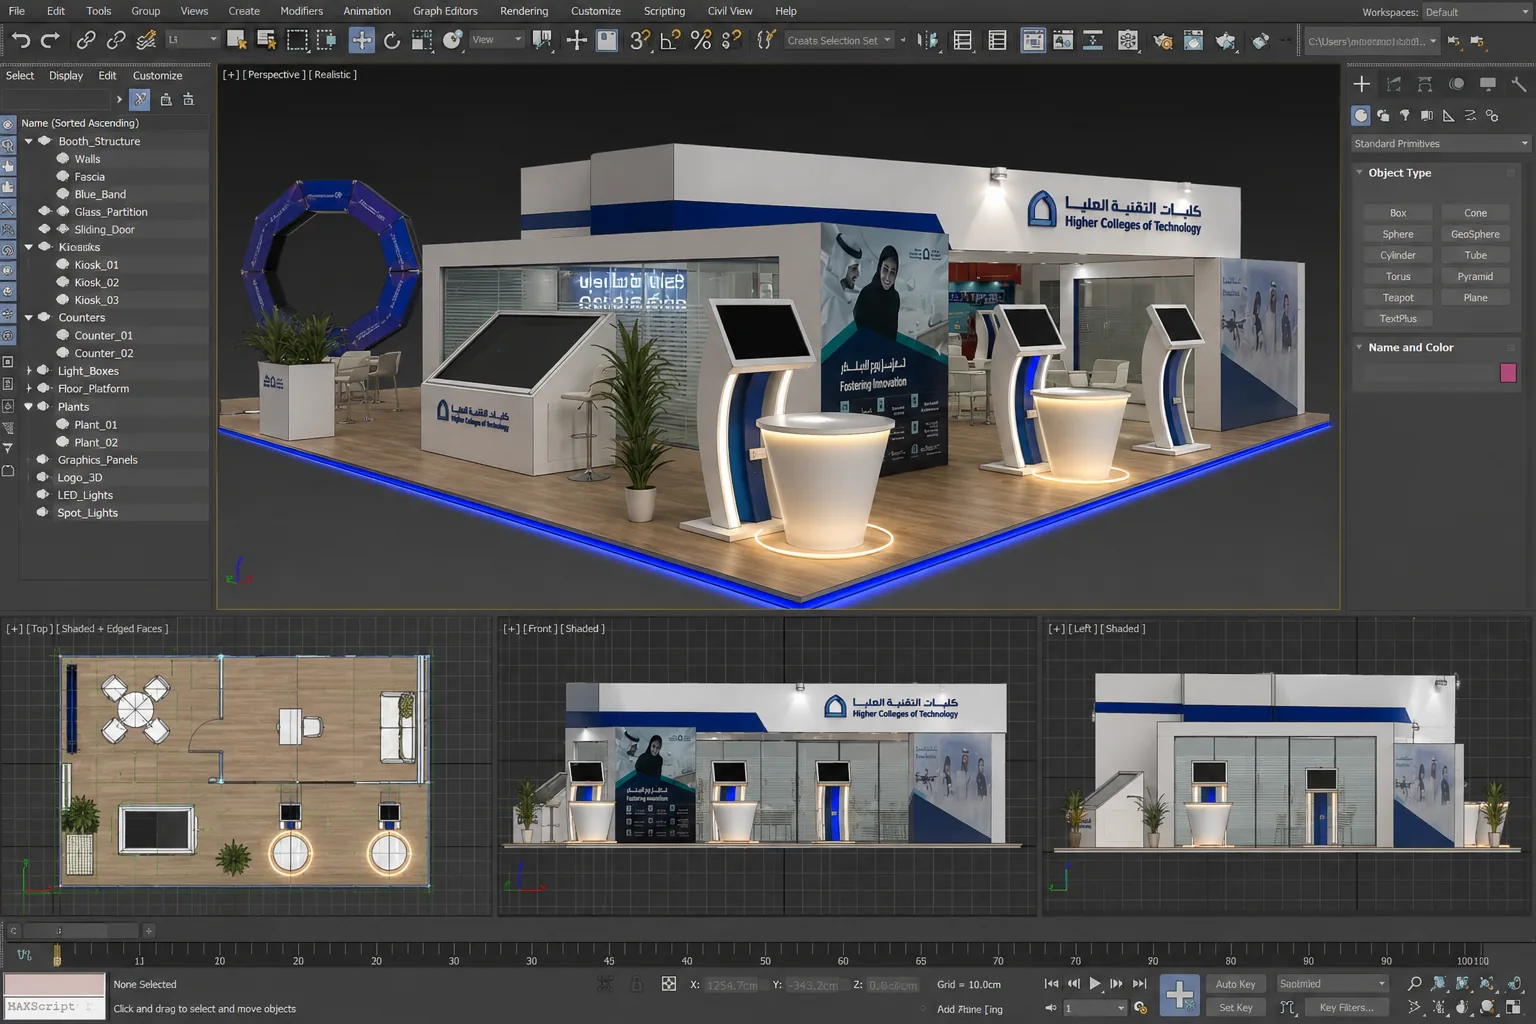Viewport: 1536px width, 1024px height.
Task: Choose the Select and Rotate tool
Action: pyautogui.click(x=392, y=40)
